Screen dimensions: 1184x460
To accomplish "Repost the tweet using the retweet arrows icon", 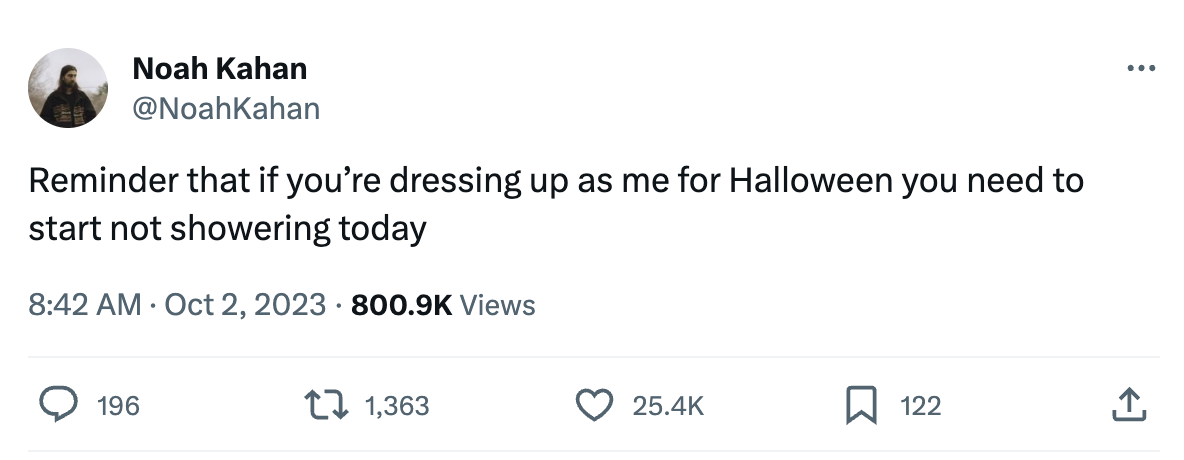I will tap(325, 405).
